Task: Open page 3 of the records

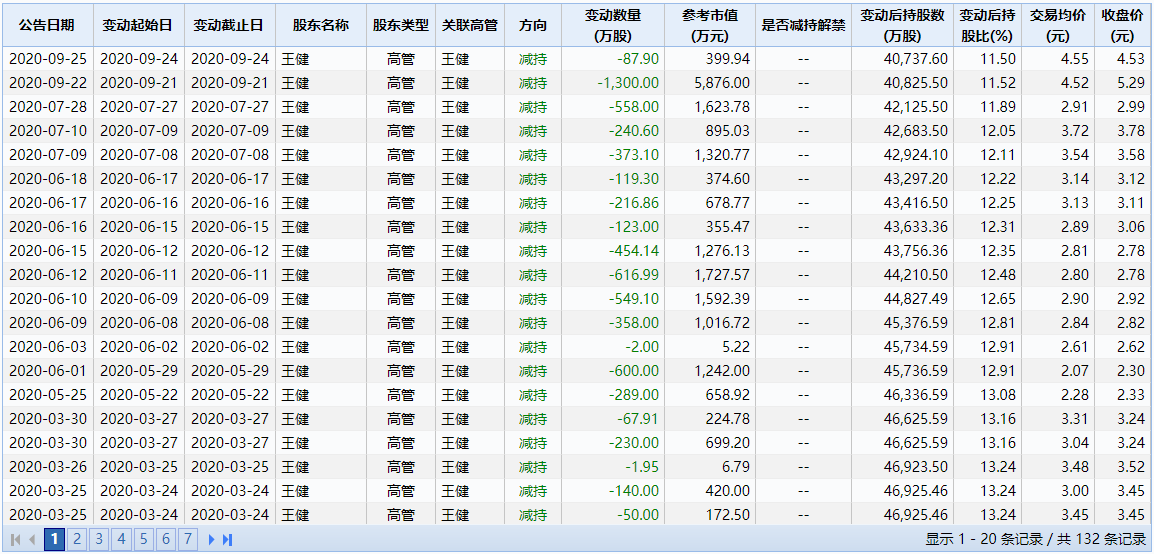Action: (99, 540)
